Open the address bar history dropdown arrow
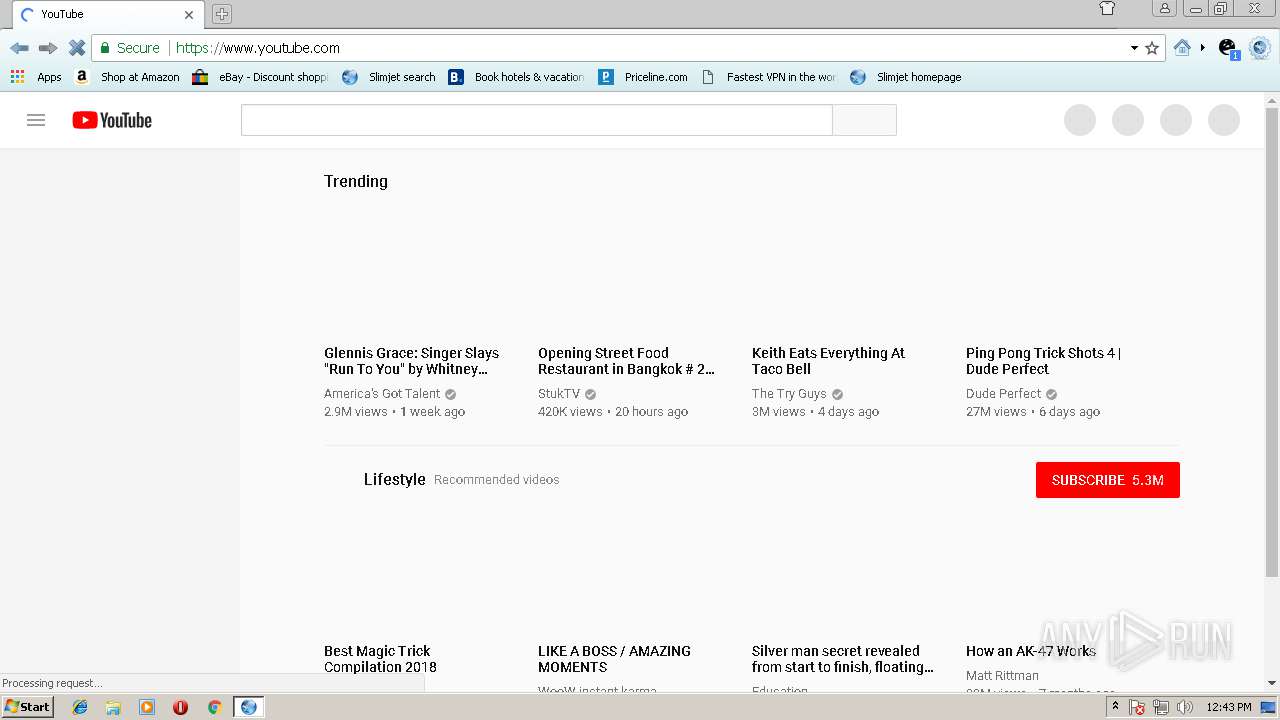Viewport: 1280px width, 720px height. (1134, 48)
